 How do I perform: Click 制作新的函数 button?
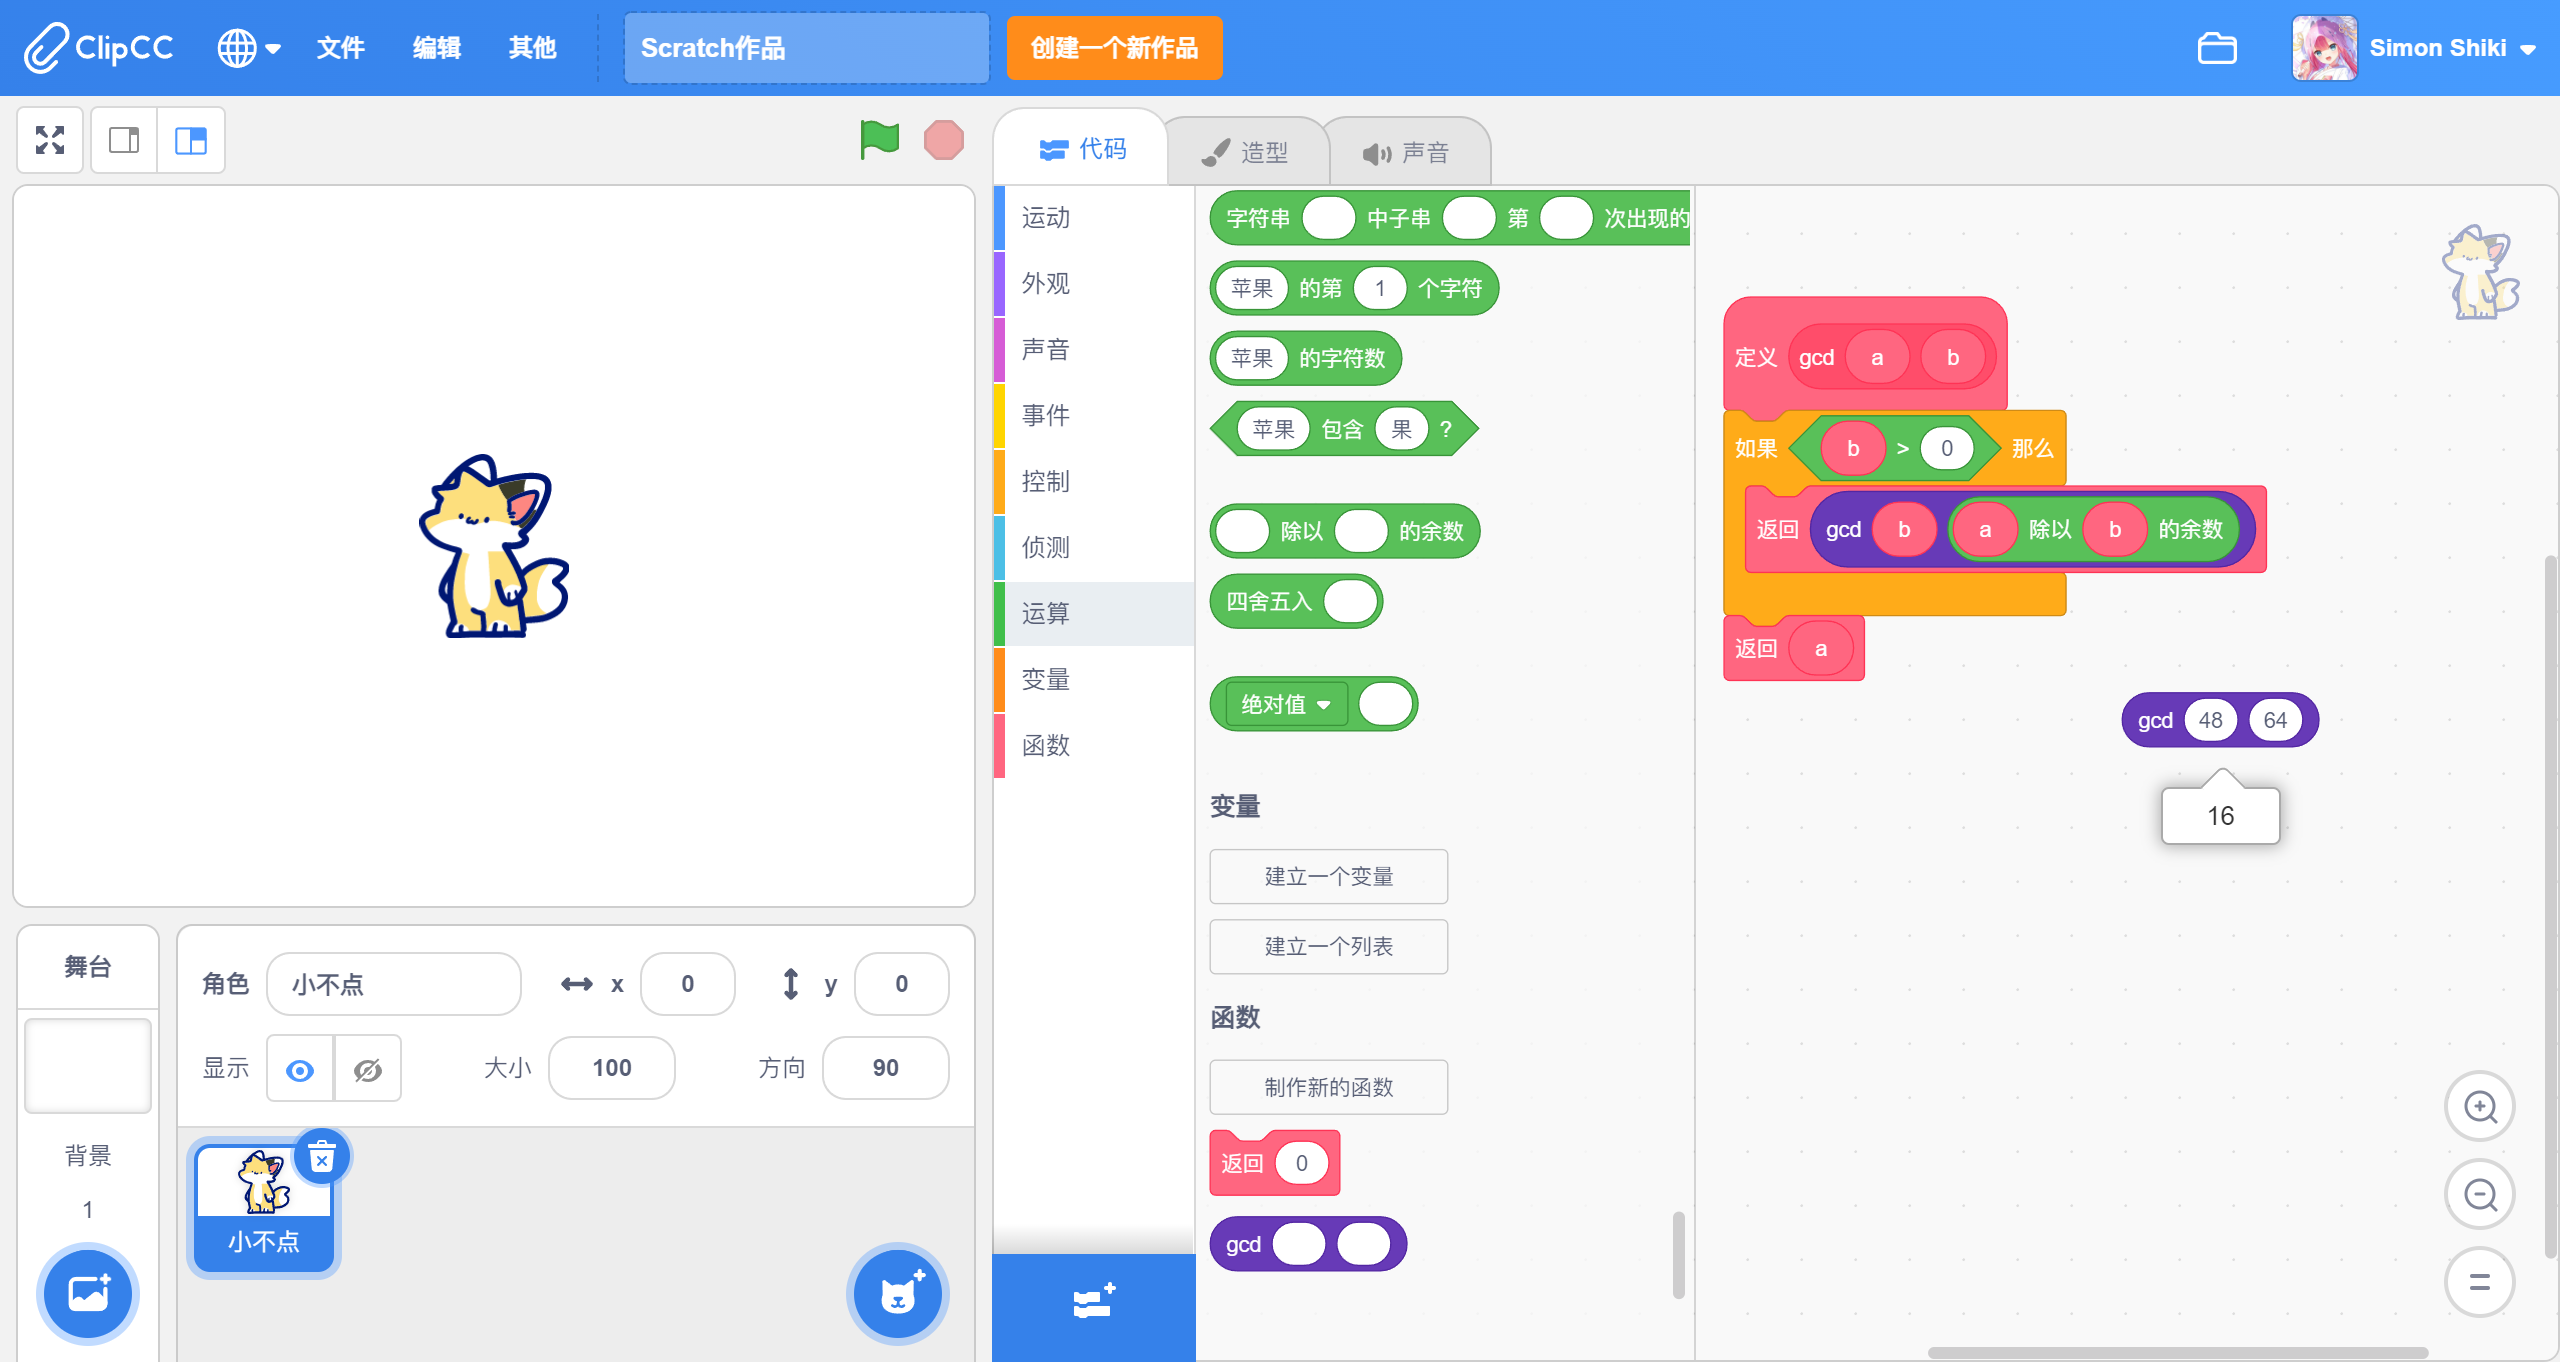coord(1328,1088)
